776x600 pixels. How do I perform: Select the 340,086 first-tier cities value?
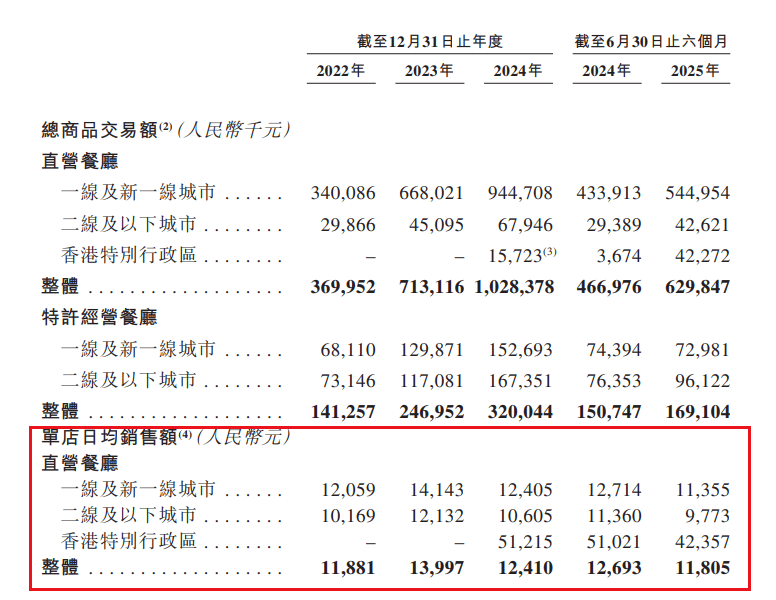pos(344,193)
